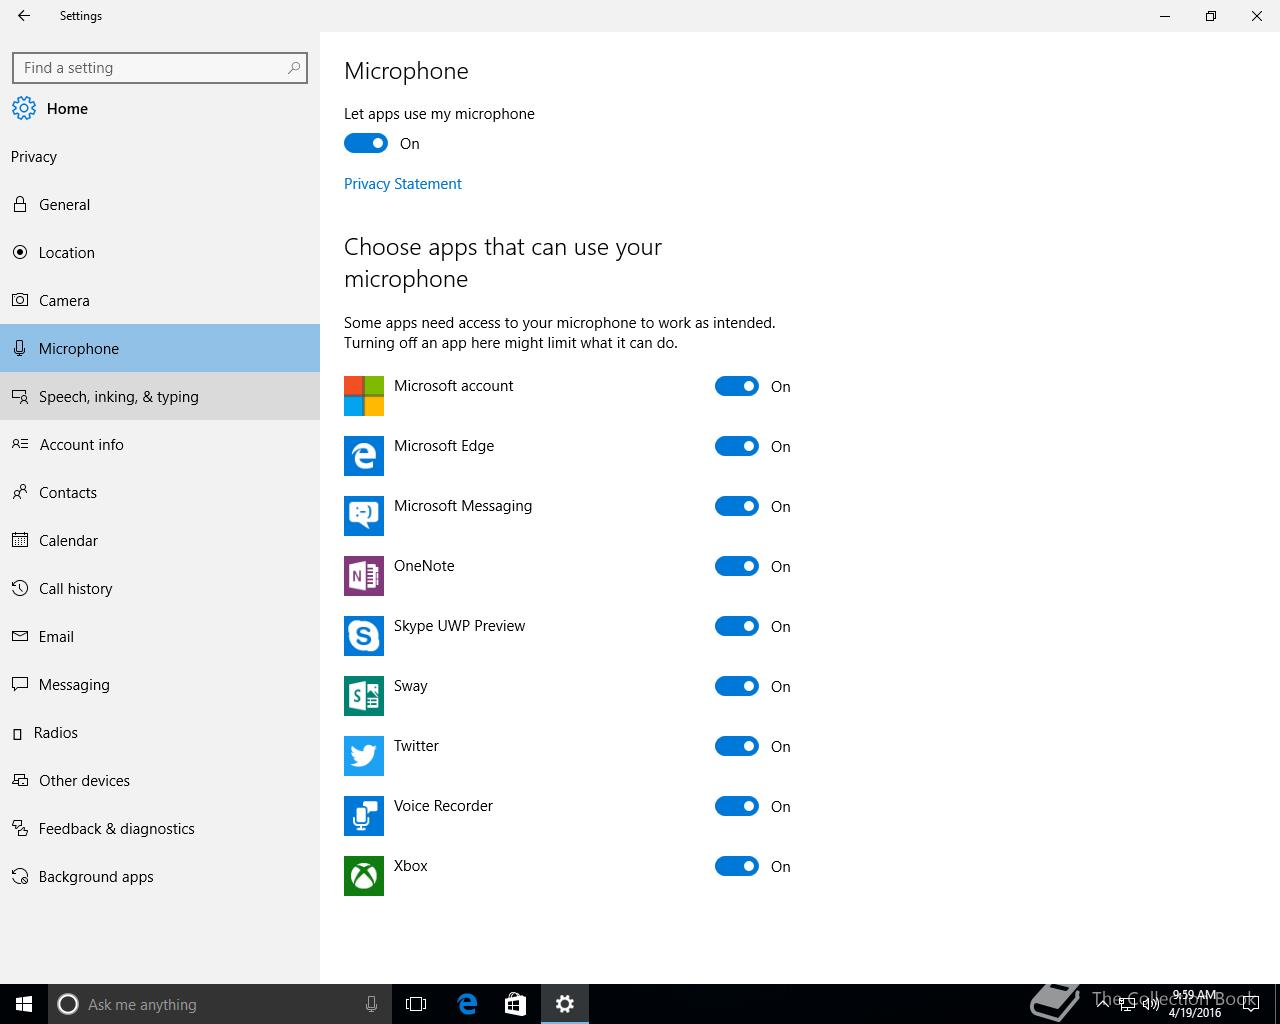Click the Microsoft Messaging app icon
Viewport: 1280px width, 1024px height.
[x=364, y=516]
